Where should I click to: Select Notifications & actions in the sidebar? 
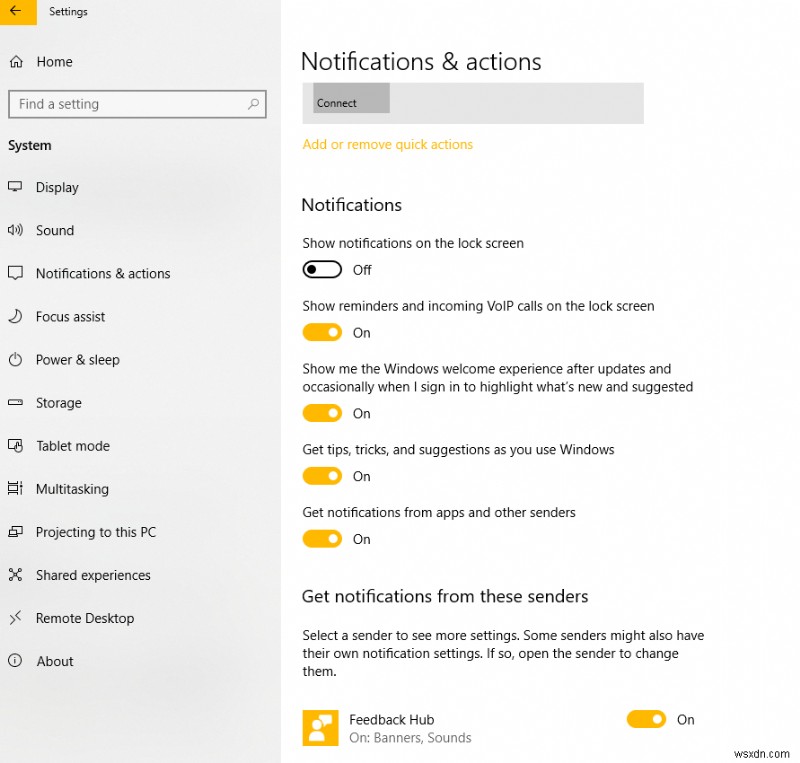102,273
